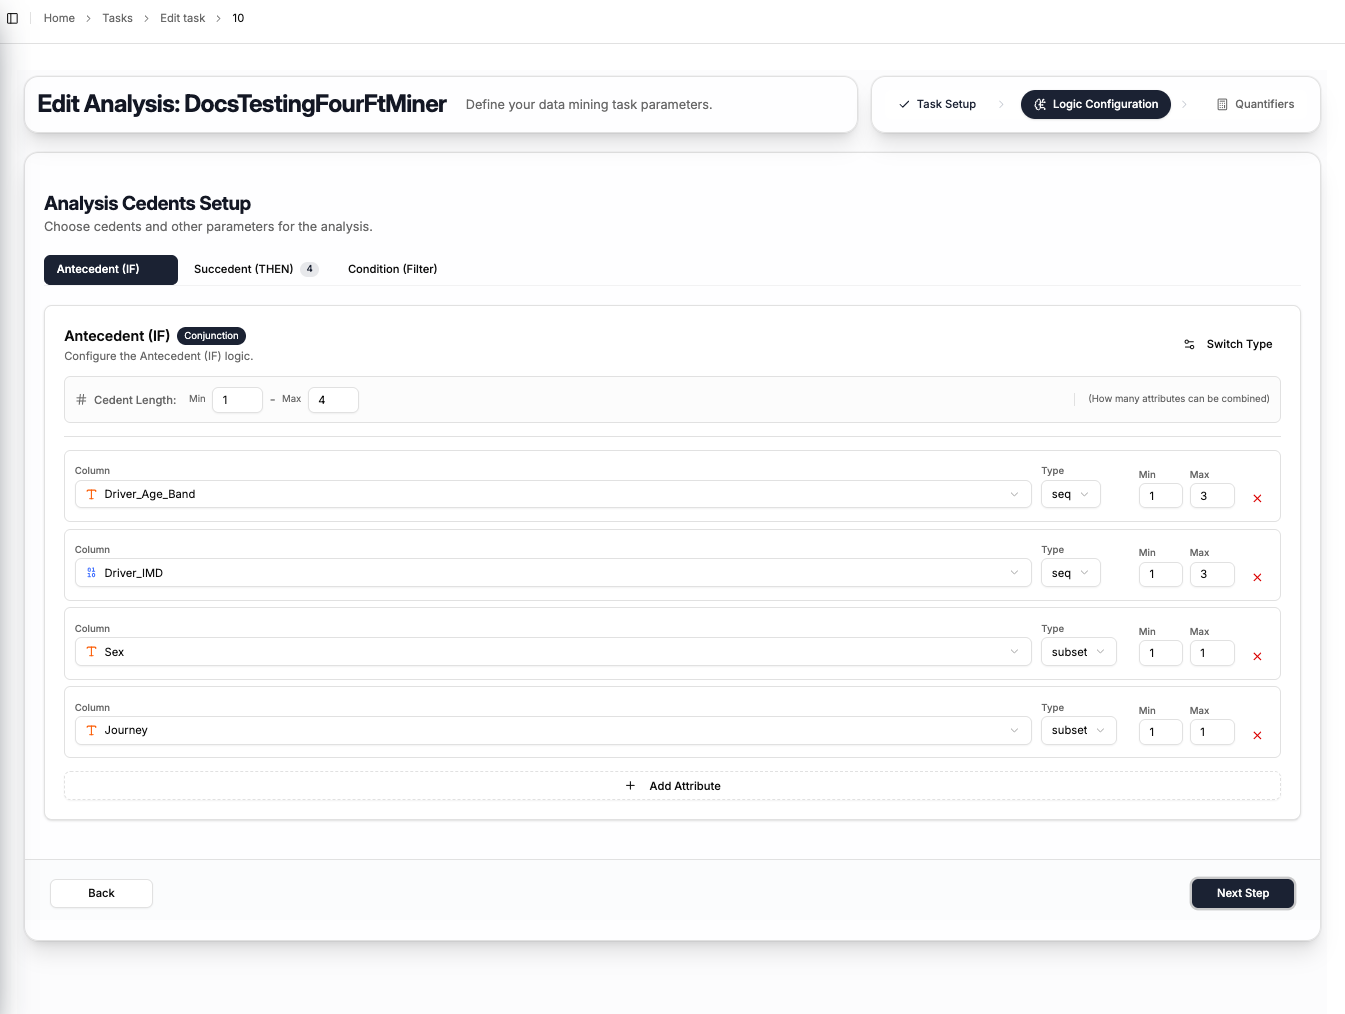Go to Tasks in the breadcrumb
Viewport: 1345px width, 1014px height.
[117, 18]
